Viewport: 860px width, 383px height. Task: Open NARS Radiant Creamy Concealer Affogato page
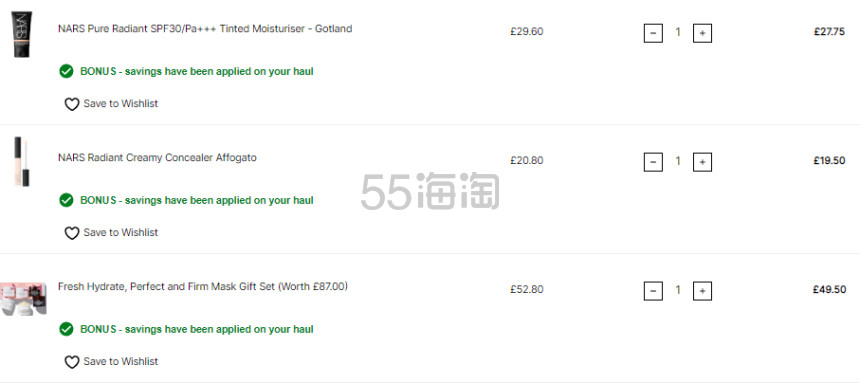click(x=157, y=157)
